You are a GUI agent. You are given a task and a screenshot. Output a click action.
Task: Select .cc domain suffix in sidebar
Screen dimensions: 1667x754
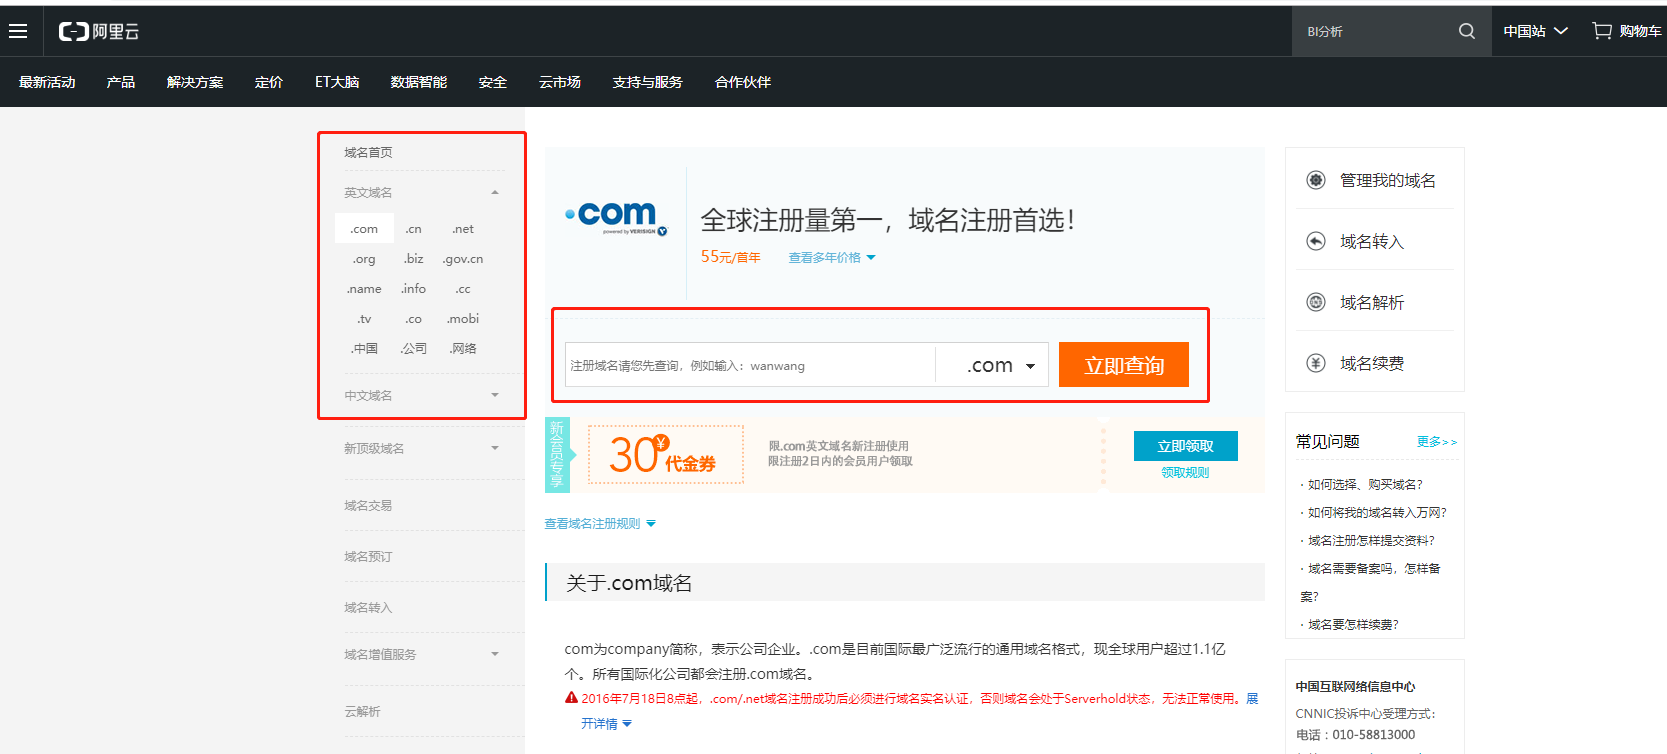pos(463,289)
